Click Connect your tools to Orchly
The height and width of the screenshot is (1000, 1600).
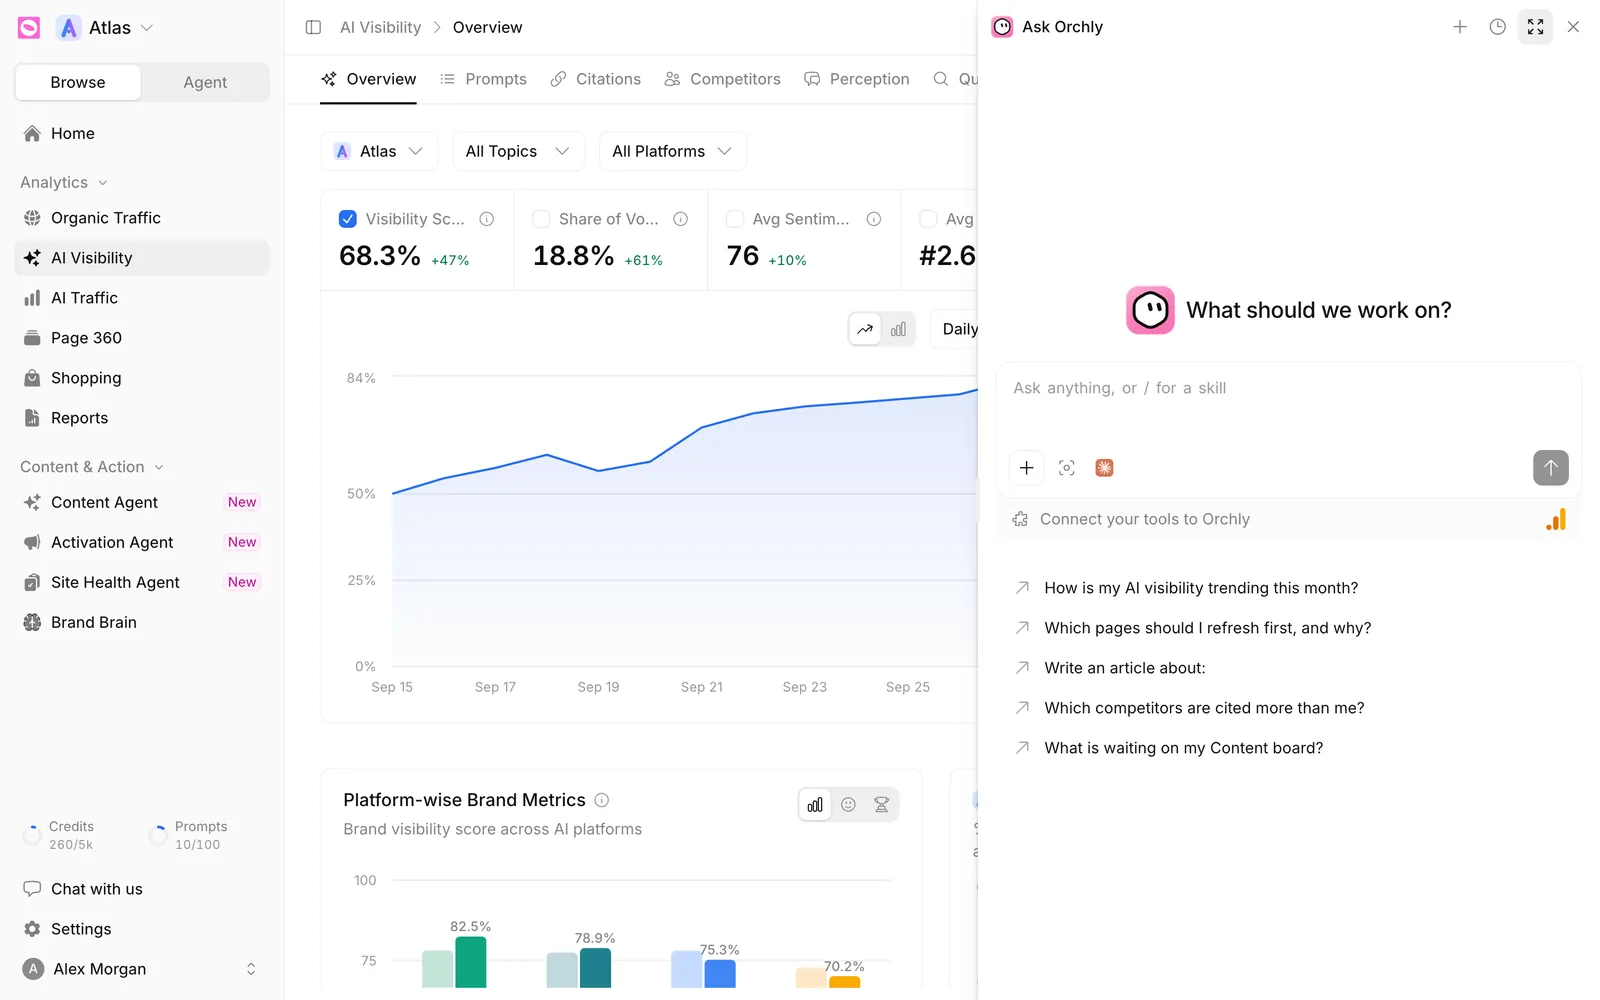tap(1288, 519)
